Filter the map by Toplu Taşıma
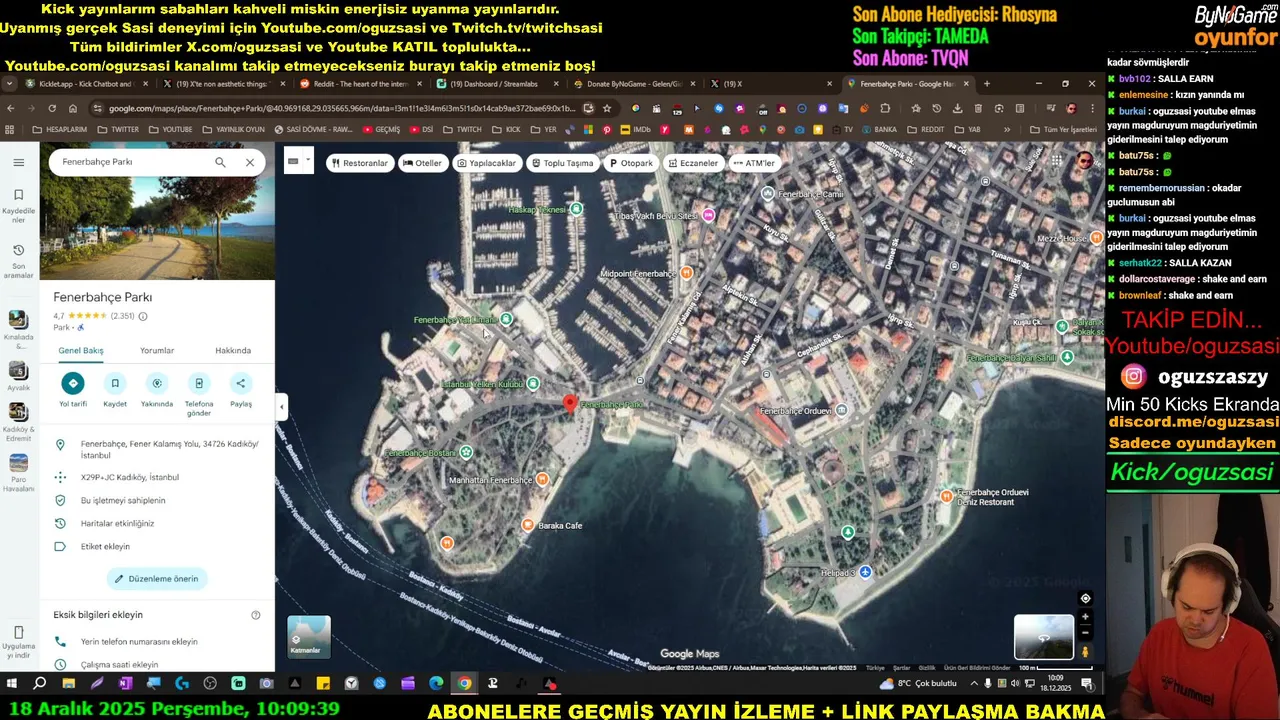This screenshot has height=720, width=1280. [562, 163]
